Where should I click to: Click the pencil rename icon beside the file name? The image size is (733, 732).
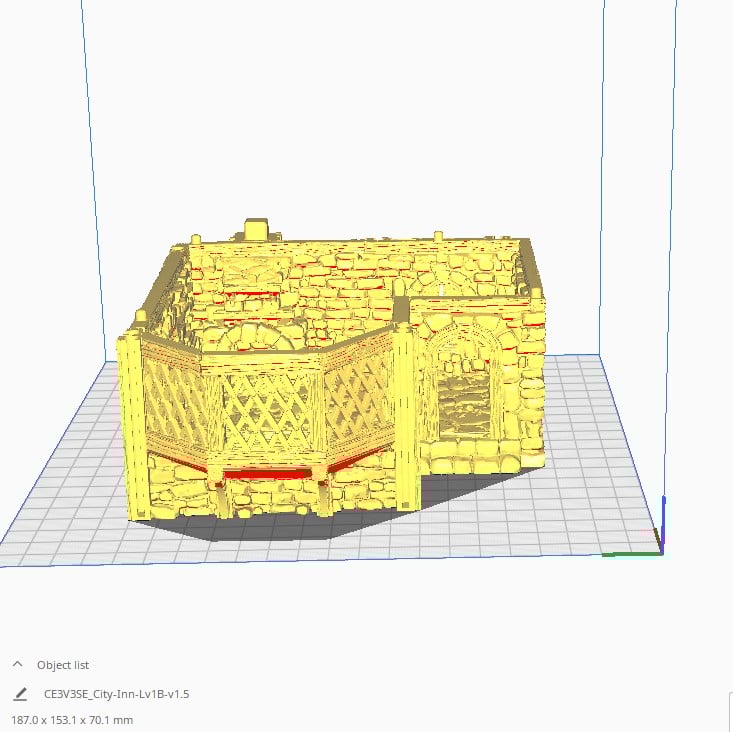(x=20, y=694)
